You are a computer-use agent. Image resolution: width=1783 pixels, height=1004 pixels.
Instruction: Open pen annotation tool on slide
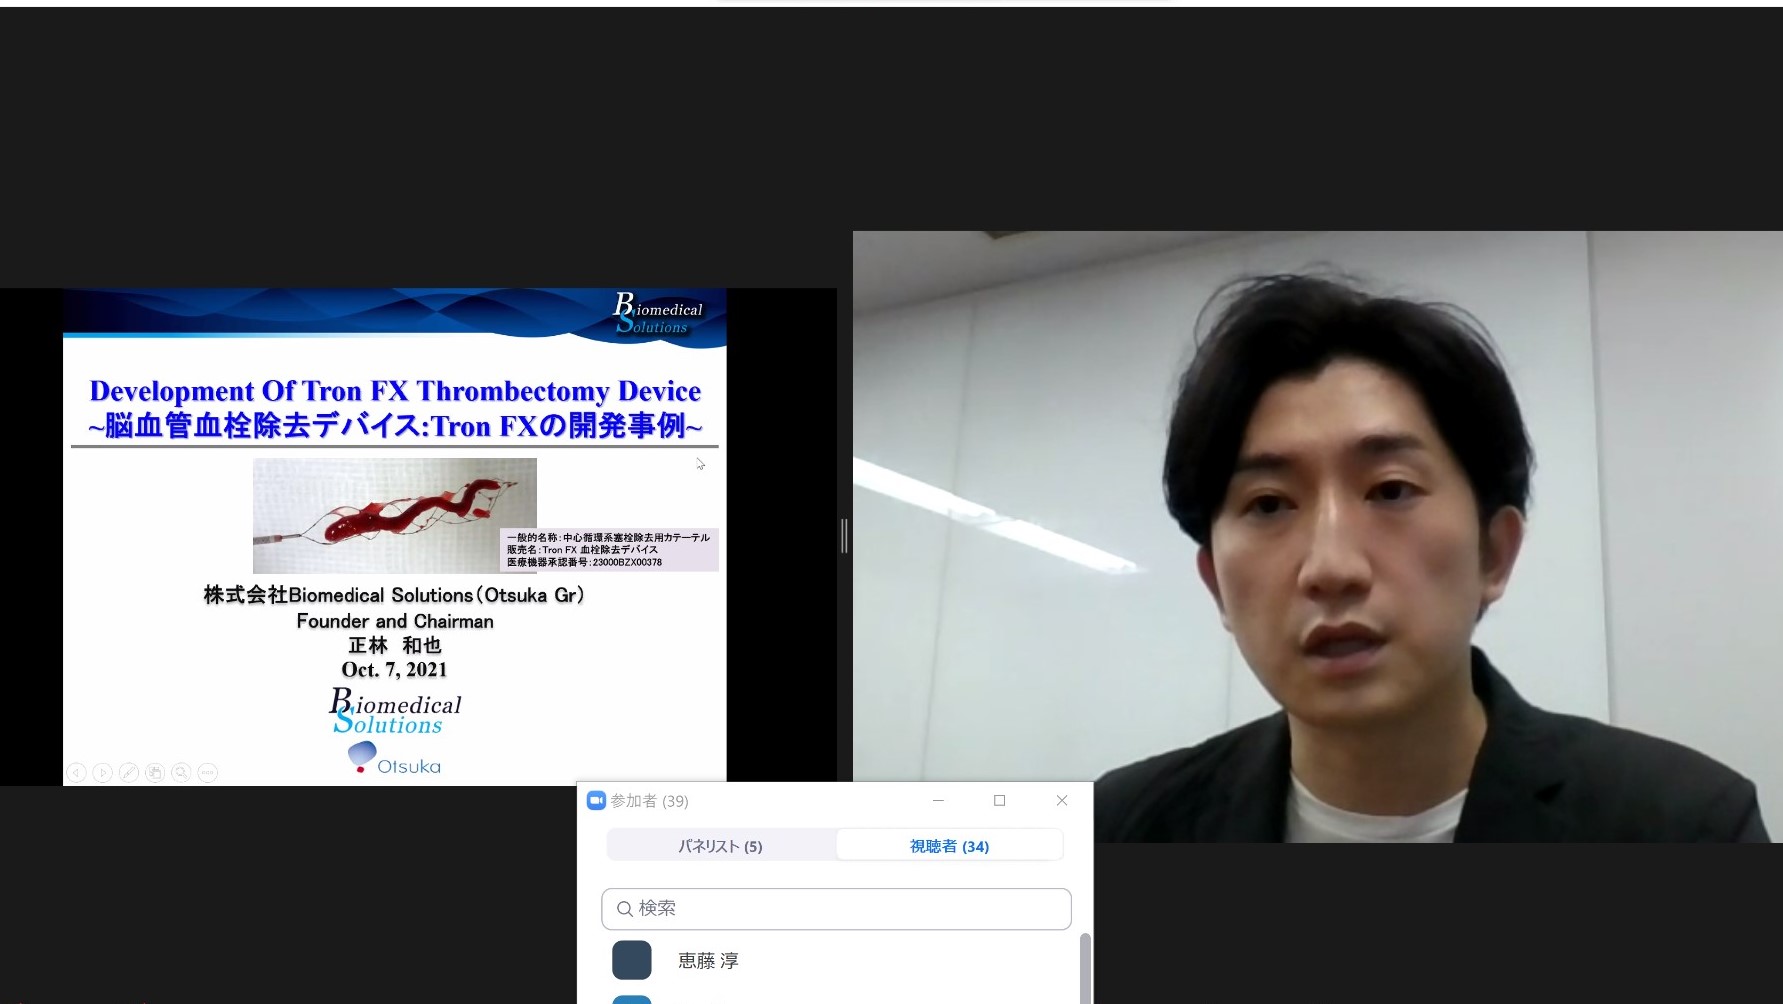click(129, 772)
